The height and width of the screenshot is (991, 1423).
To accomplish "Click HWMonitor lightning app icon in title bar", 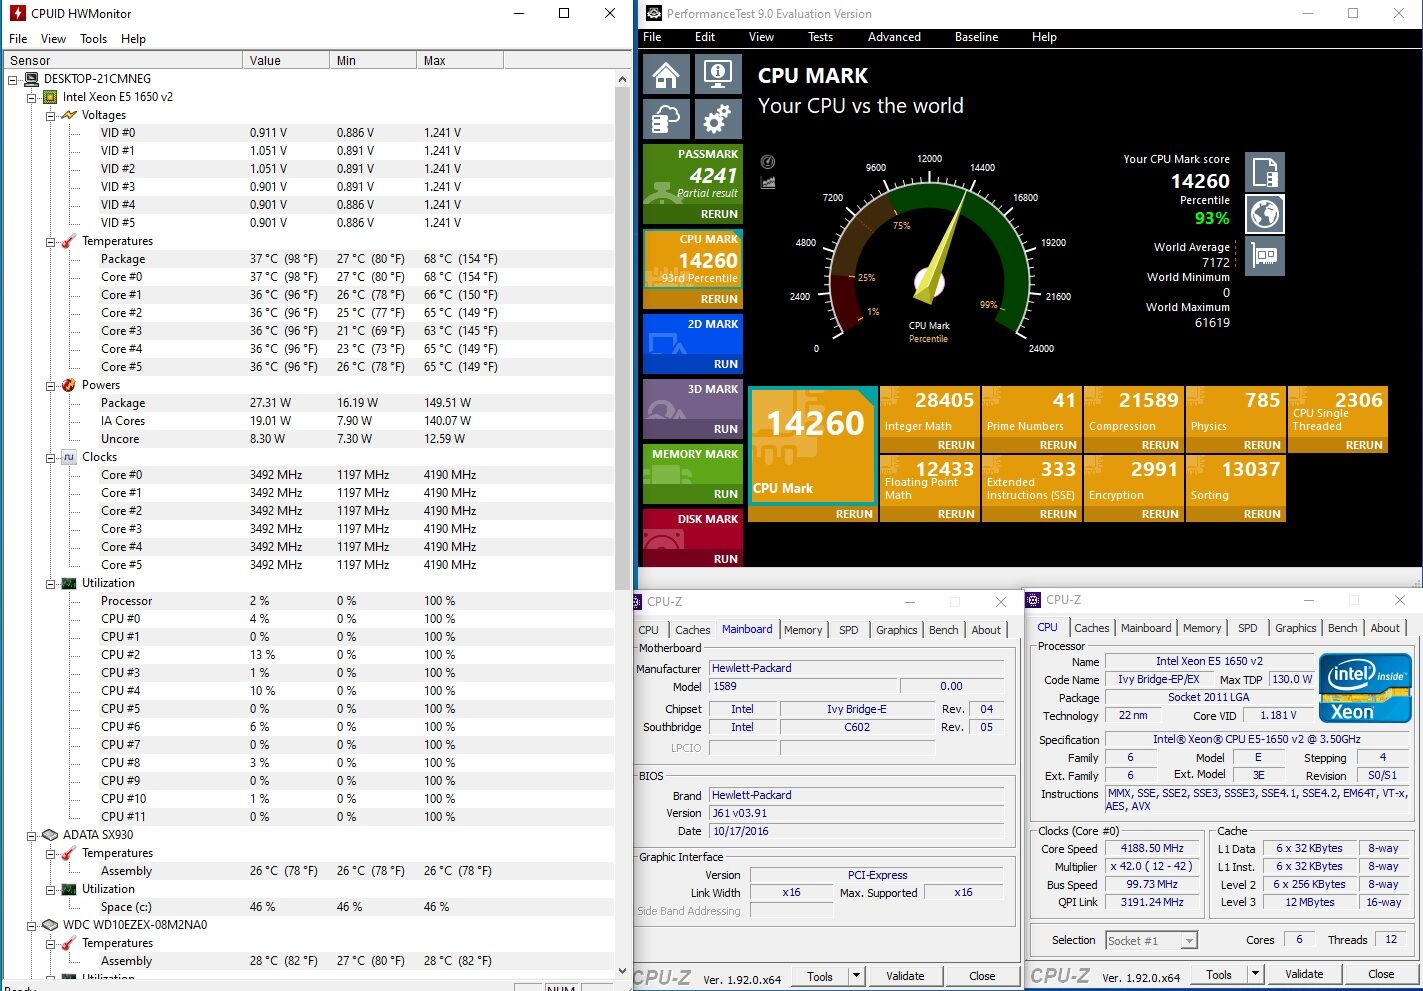I will (x=16, y=13).
